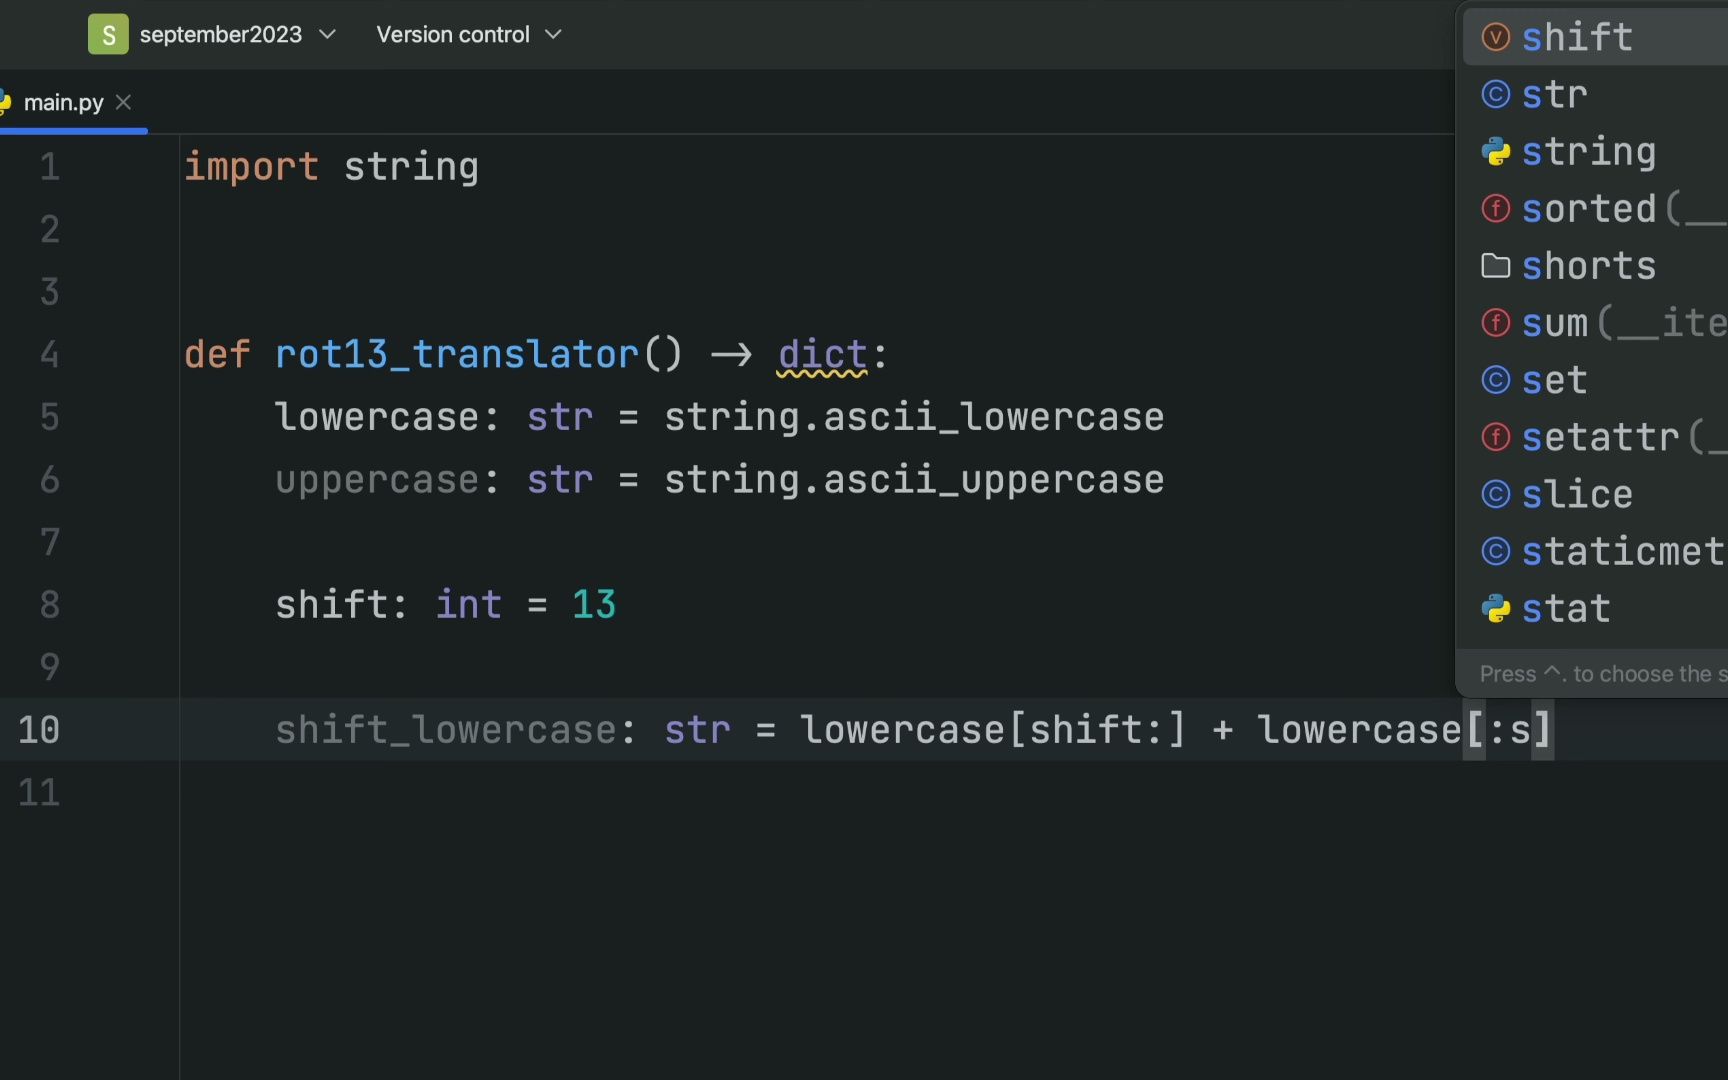Choose the 'shorts' folder completion suggestion

[1595, 265]
